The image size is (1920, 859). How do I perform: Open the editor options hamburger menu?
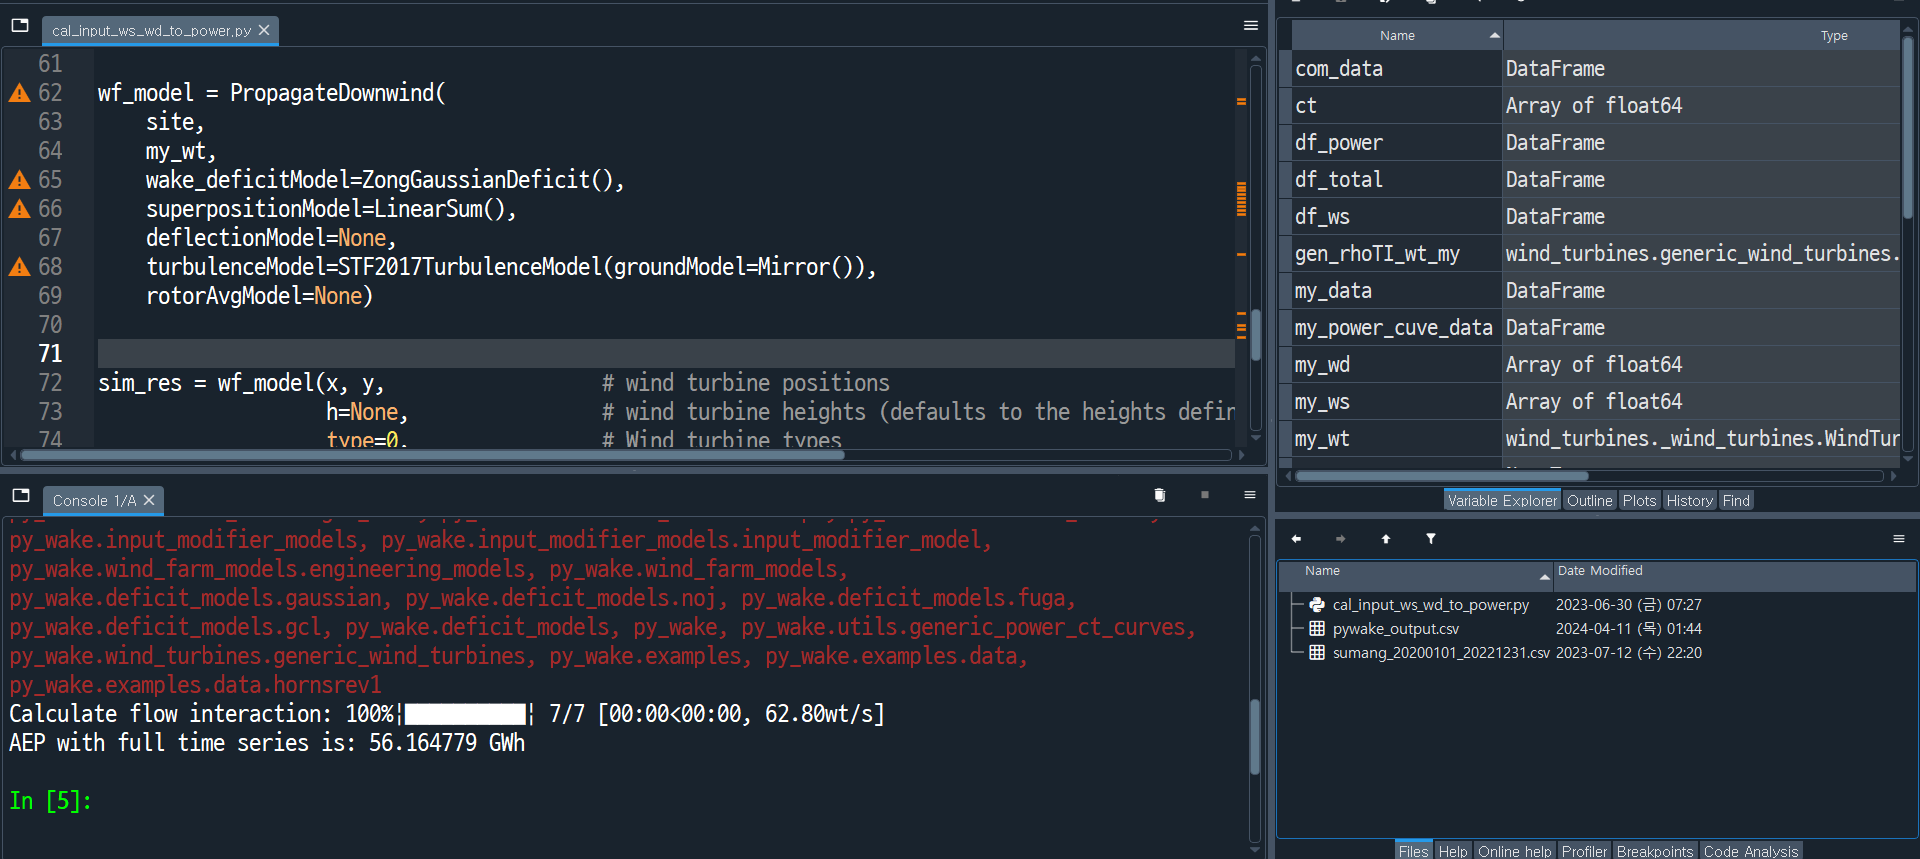point(1250,26)
